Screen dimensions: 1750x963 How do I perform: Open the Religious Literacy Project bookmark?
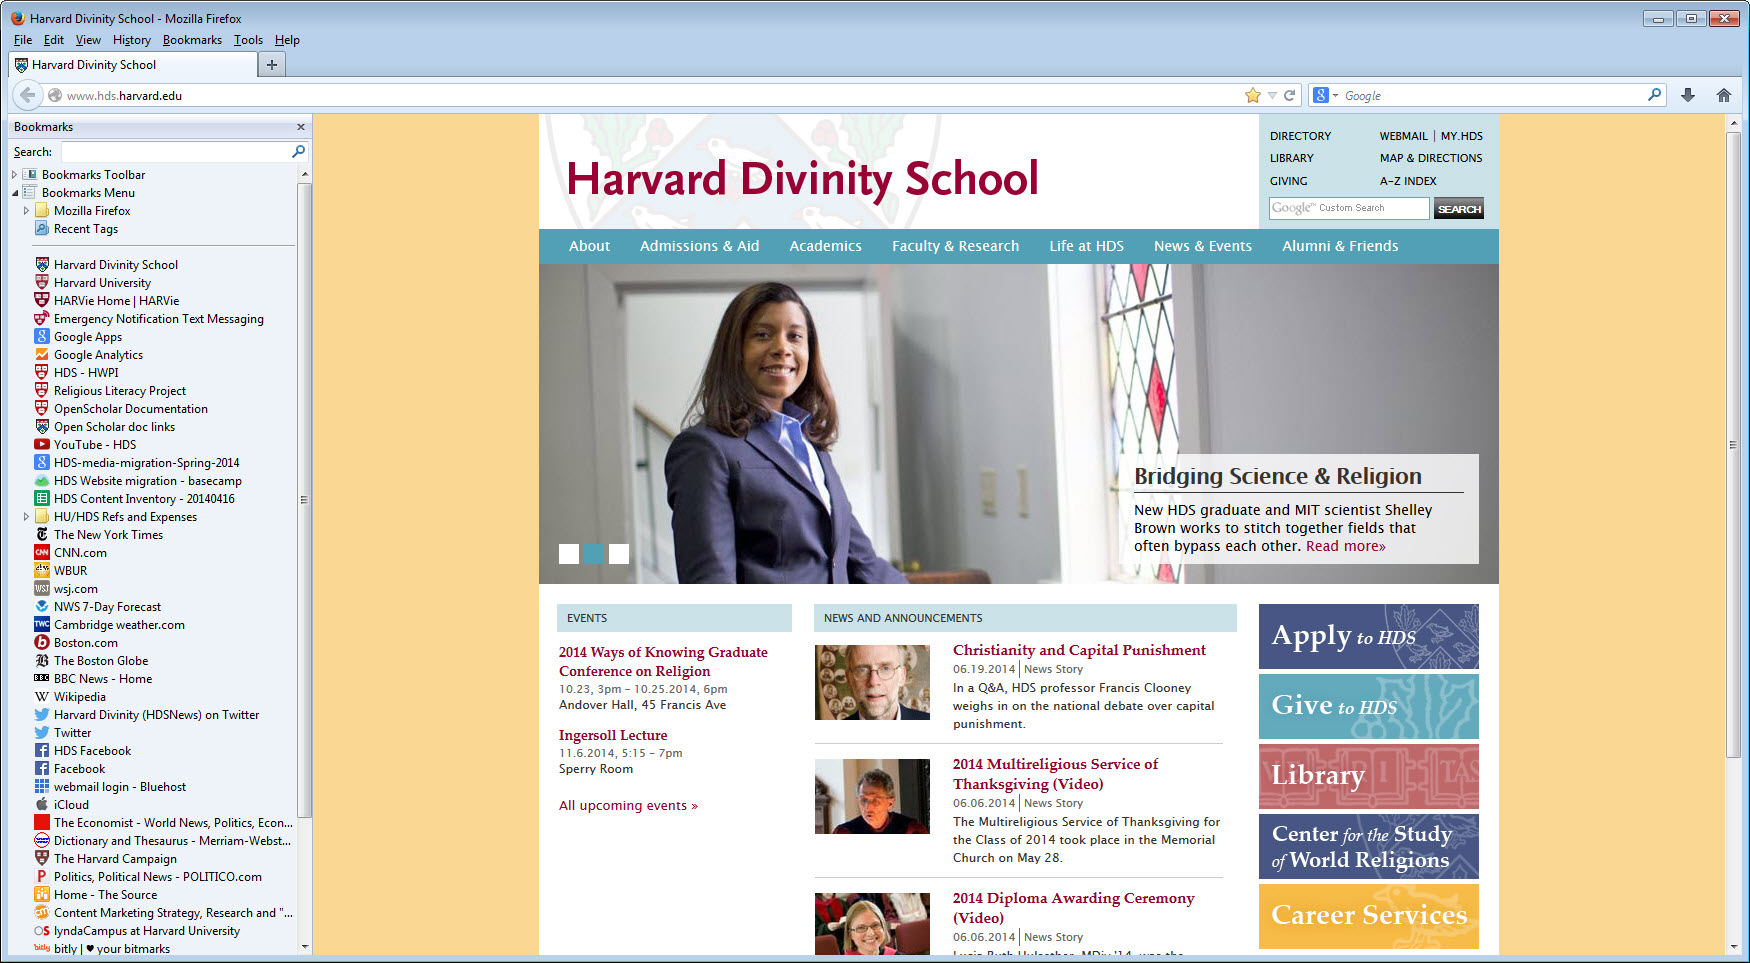120,391
